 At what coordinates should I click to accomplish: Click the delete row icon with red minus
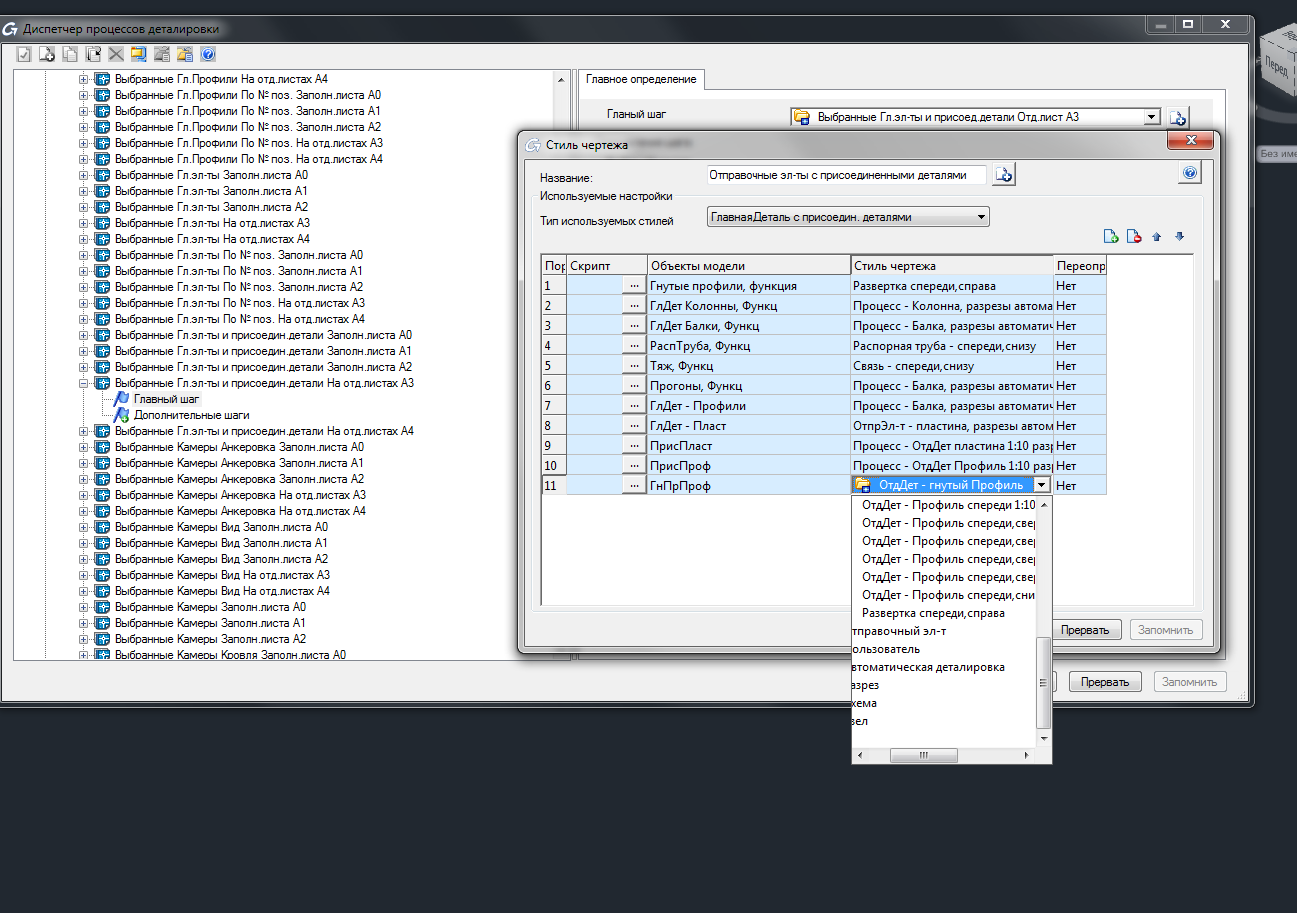pyautogui.click(x=1134, y=237)
